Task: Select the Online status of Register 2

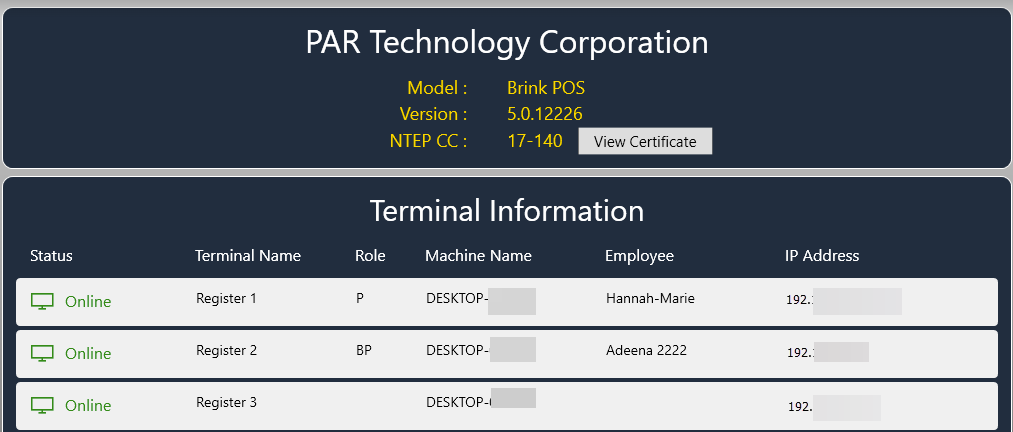Action: [88, 353]
